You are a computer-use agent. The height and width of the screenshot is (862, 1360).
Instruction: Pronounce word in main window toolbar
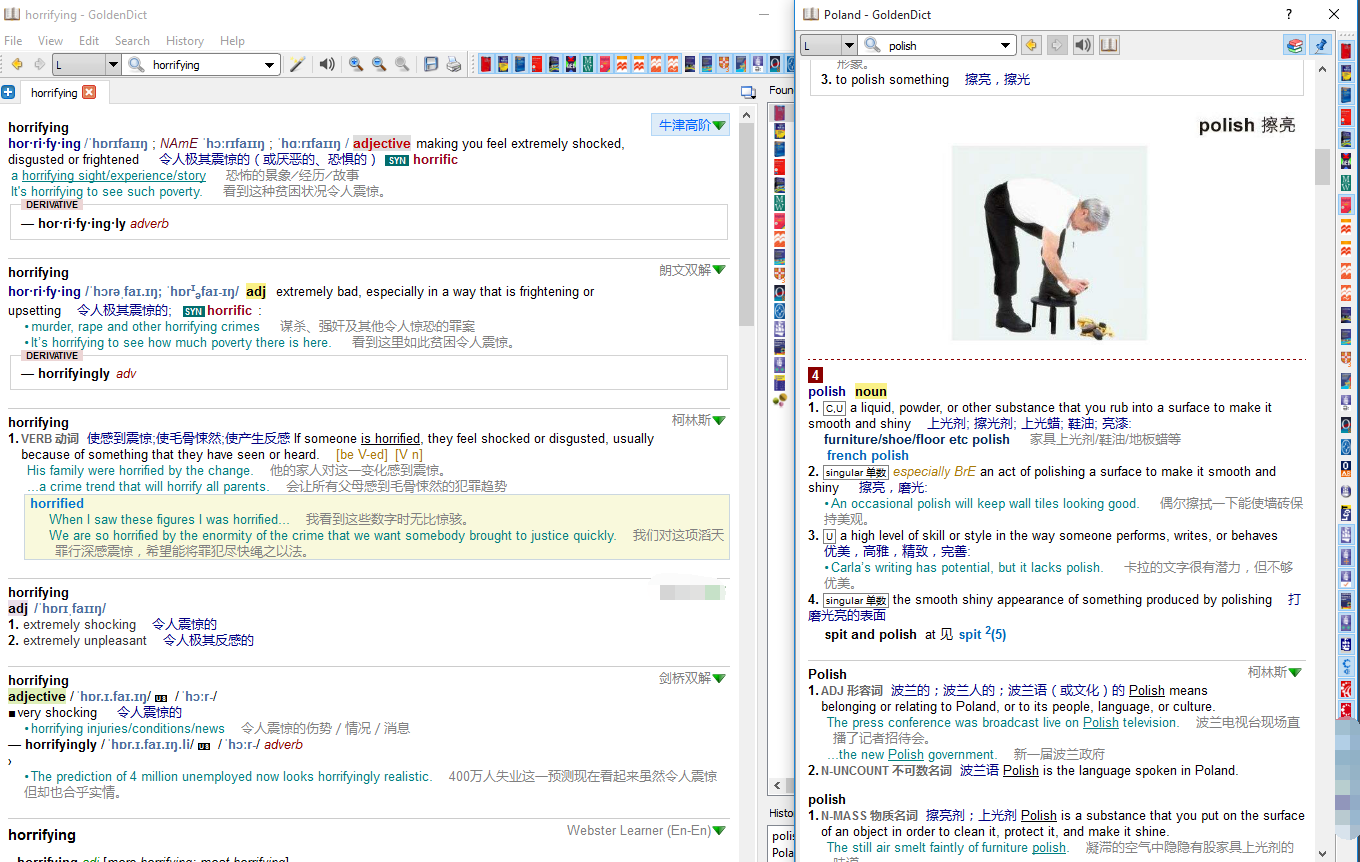[327, 65]
